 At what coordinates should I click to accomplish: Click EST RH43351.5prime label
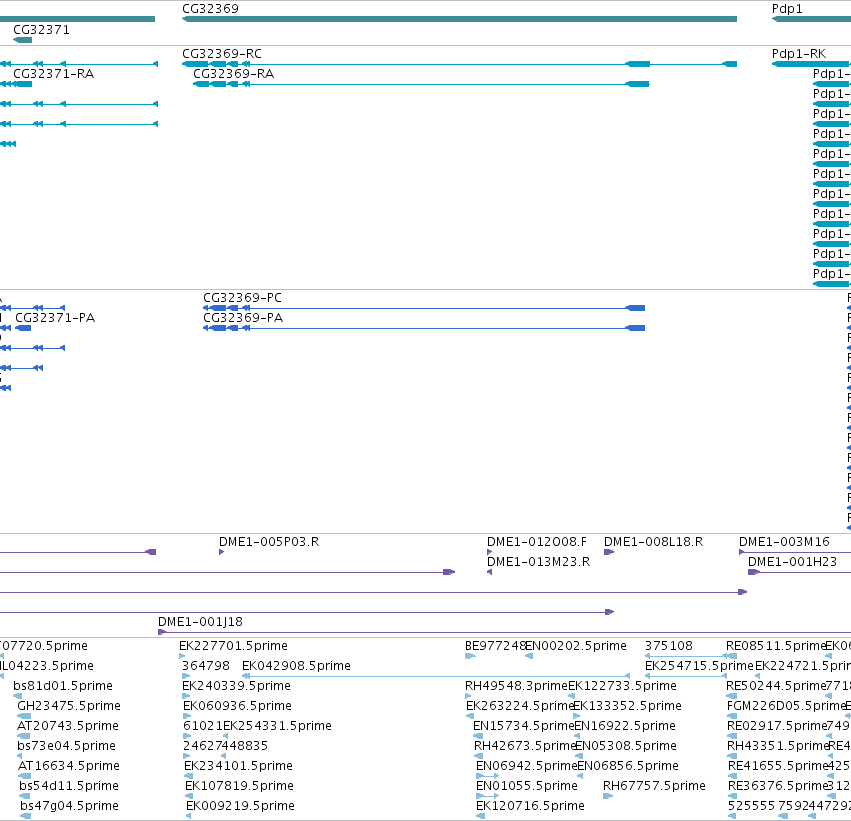777,746
